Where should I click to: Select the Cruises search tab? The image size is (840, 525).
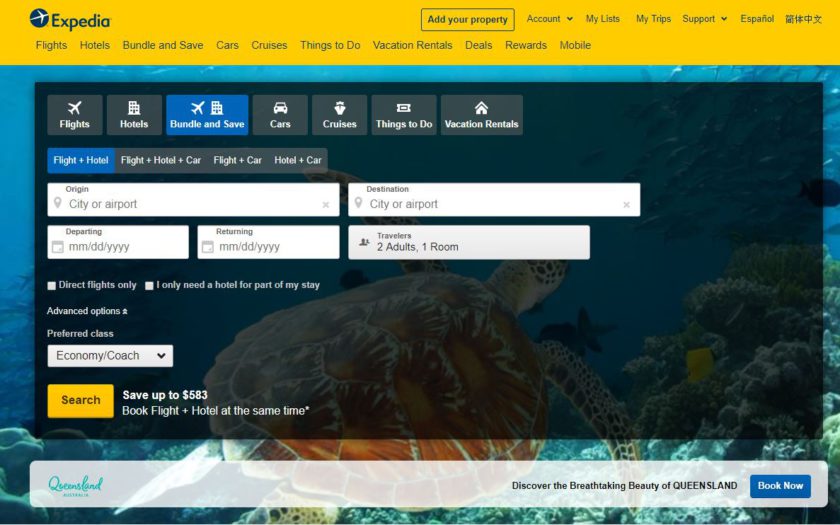[x=340, y=115]
